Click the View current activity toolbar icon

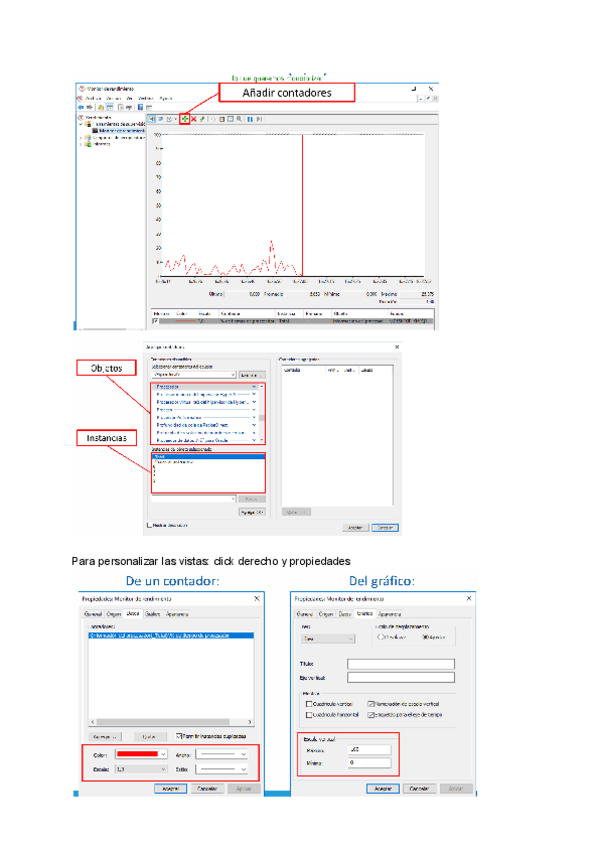tap(152, 119)
